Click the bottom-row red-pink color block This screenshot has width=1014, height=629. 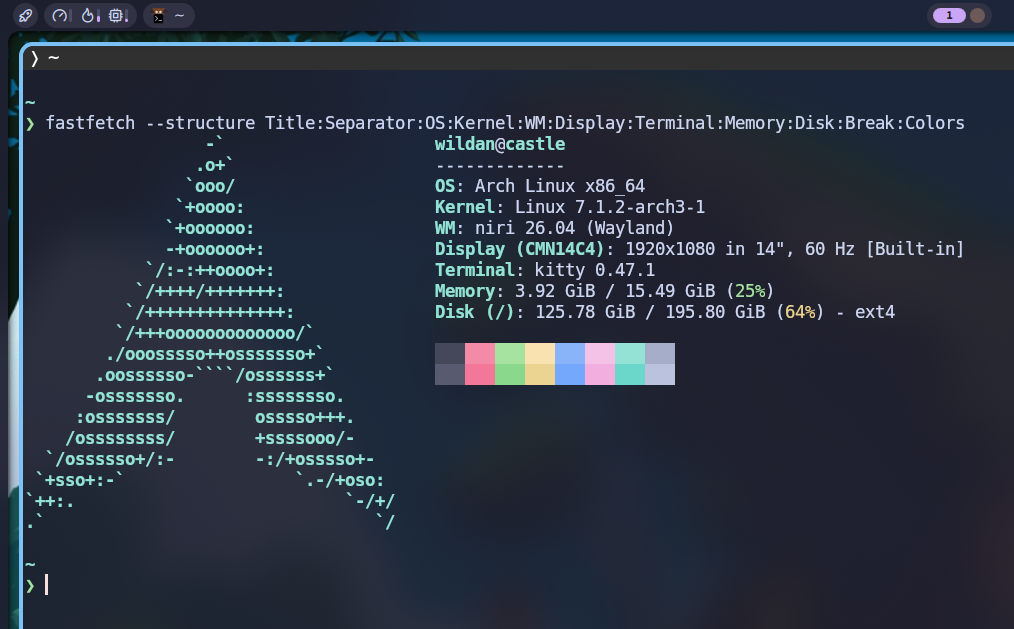(x=480, y=374)
